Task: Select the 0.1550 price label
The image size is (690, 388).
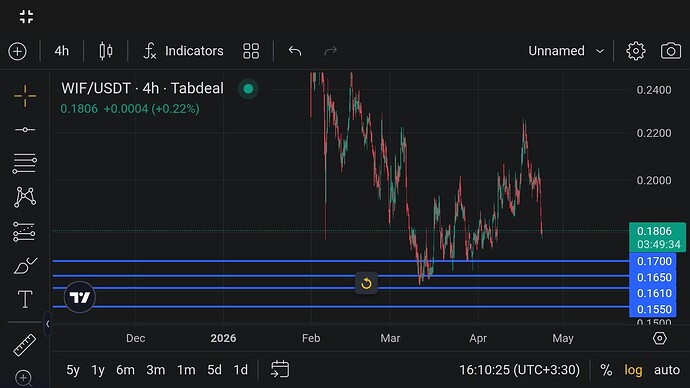Action: click(x=654, y=309)
